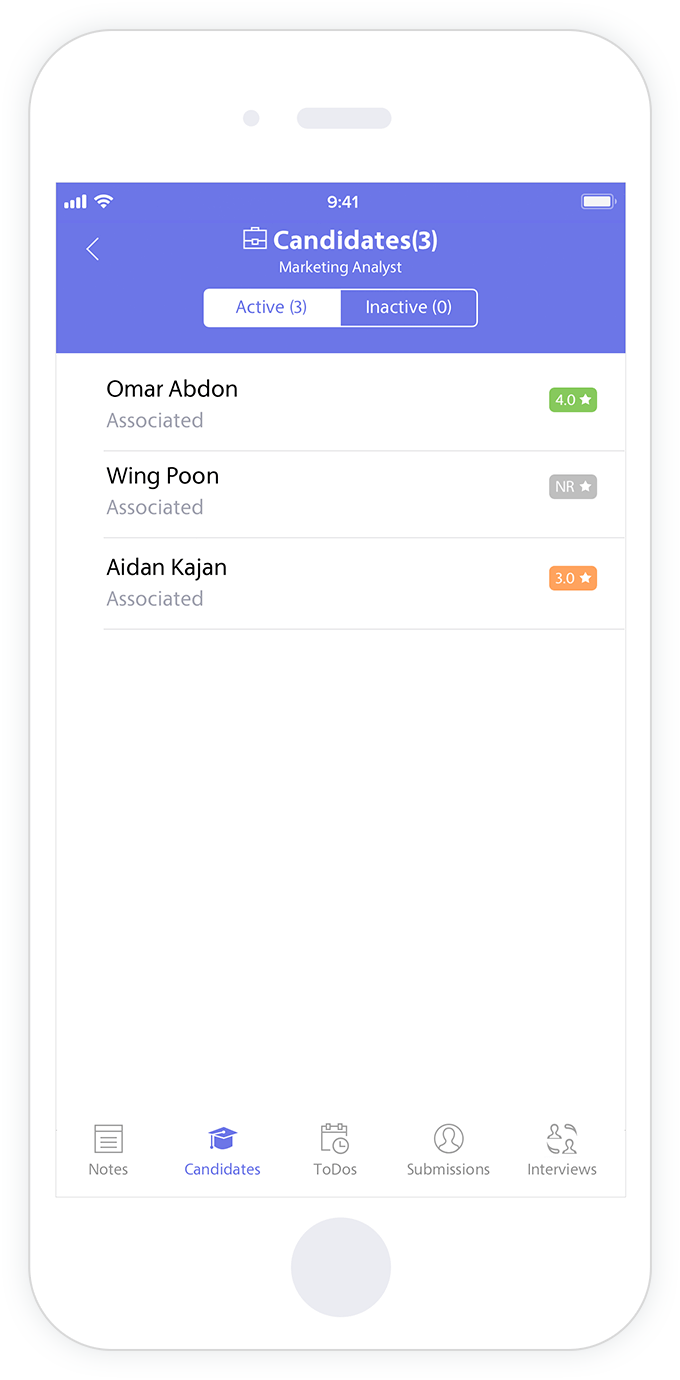The image size is (680, 1380).
Task: Open Omar Abdon candidate entry
Action: 364,404
